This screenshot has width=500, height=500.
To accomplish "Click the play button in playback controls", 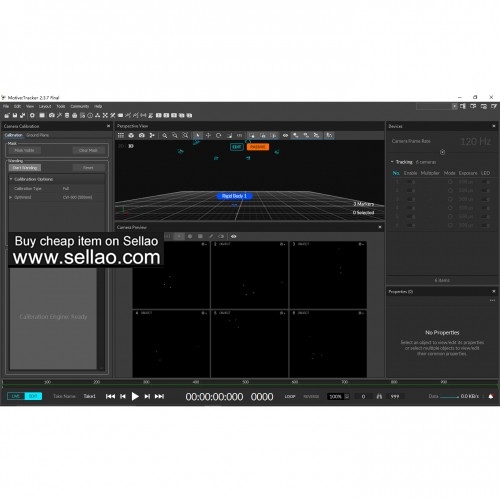I will coord(135,396).
